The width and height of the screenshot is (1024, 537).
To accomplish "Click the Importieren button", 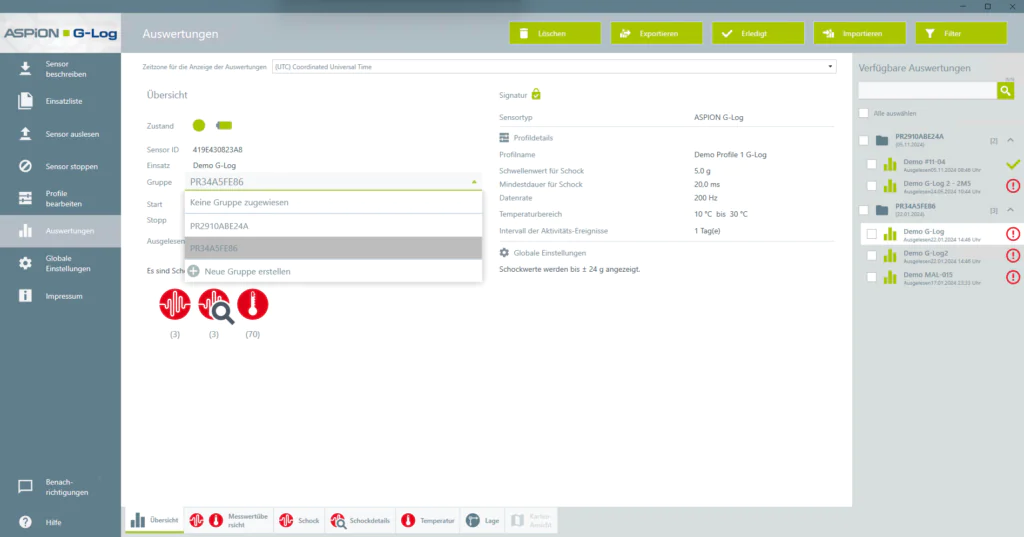I will point(859,33).
